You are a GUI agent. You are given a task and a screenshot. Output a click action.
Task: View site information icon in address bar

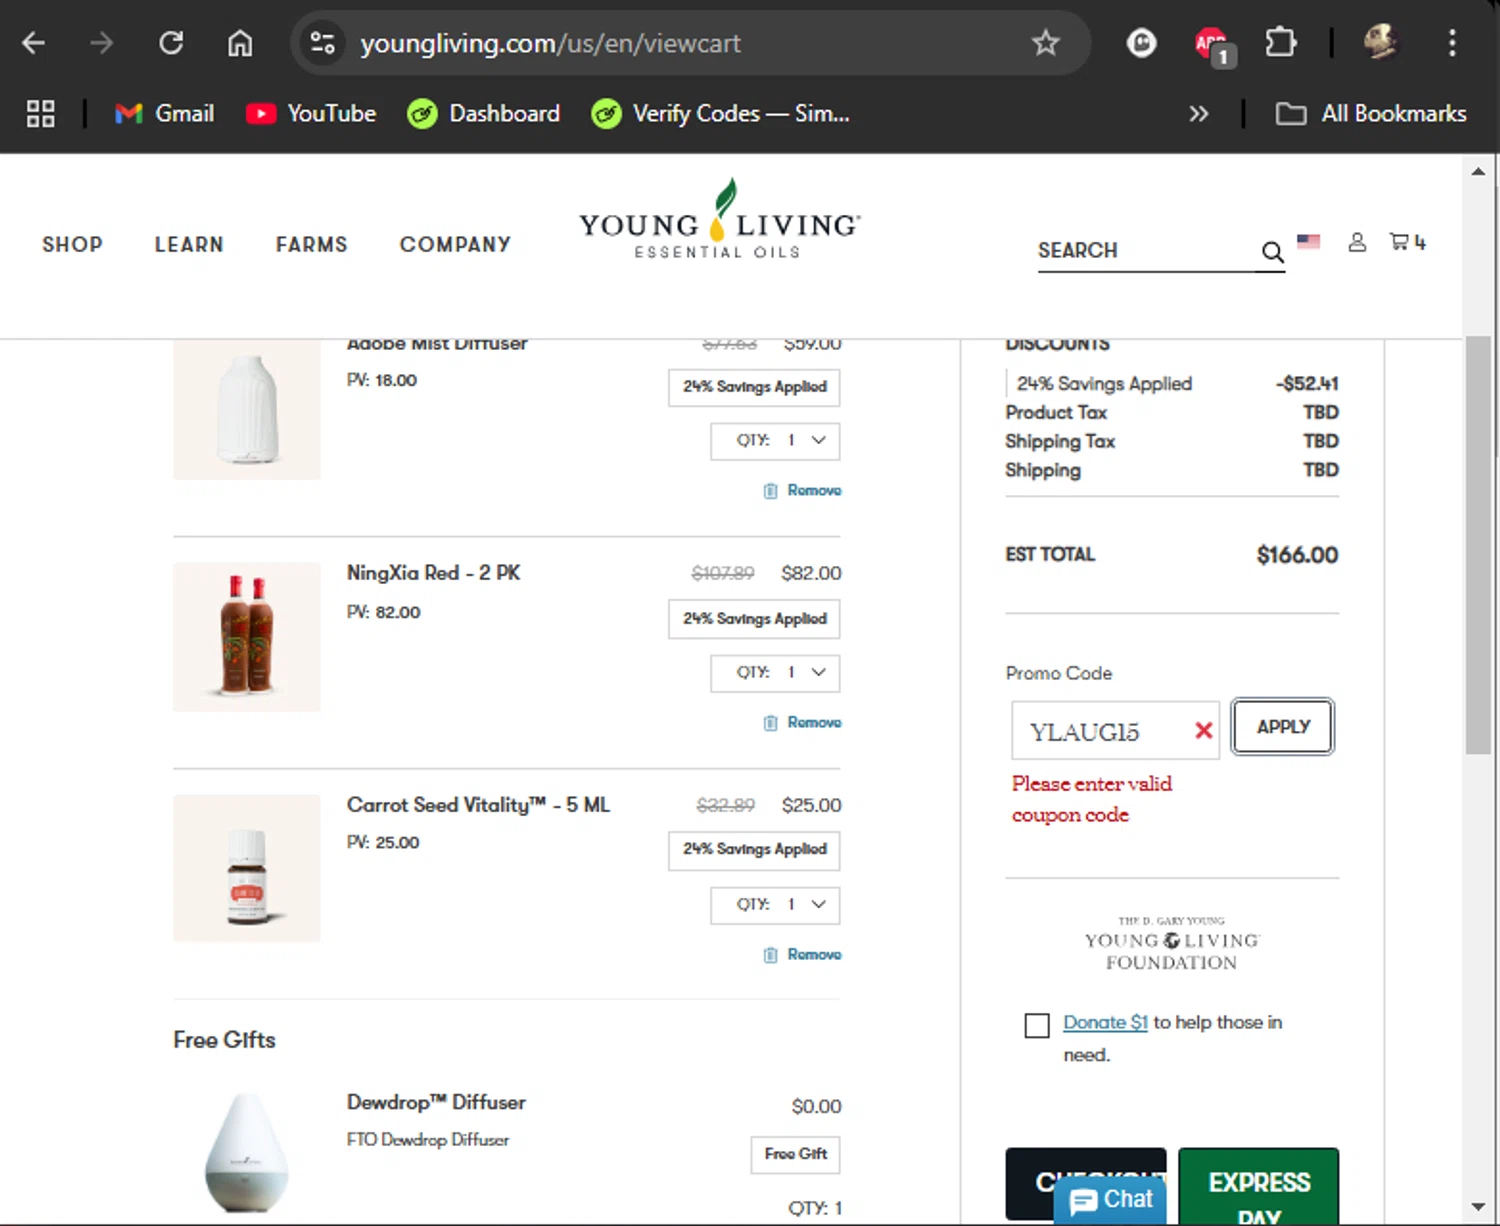coord(322,43)
